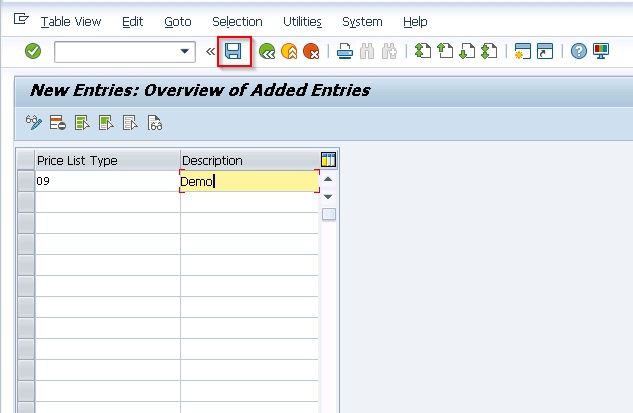Click the Select All icon
633x413 pixels.
point(82,123)
